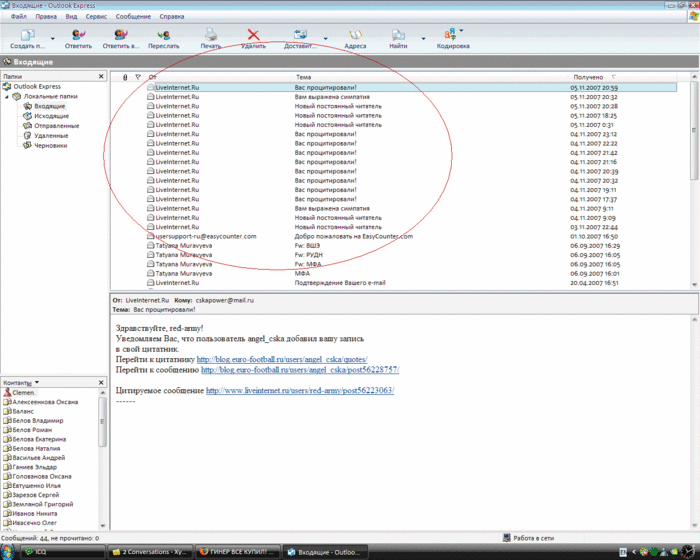700x560 pixels.
Task: Select Outlook Express root in folder tree
Action: (37, 87)
